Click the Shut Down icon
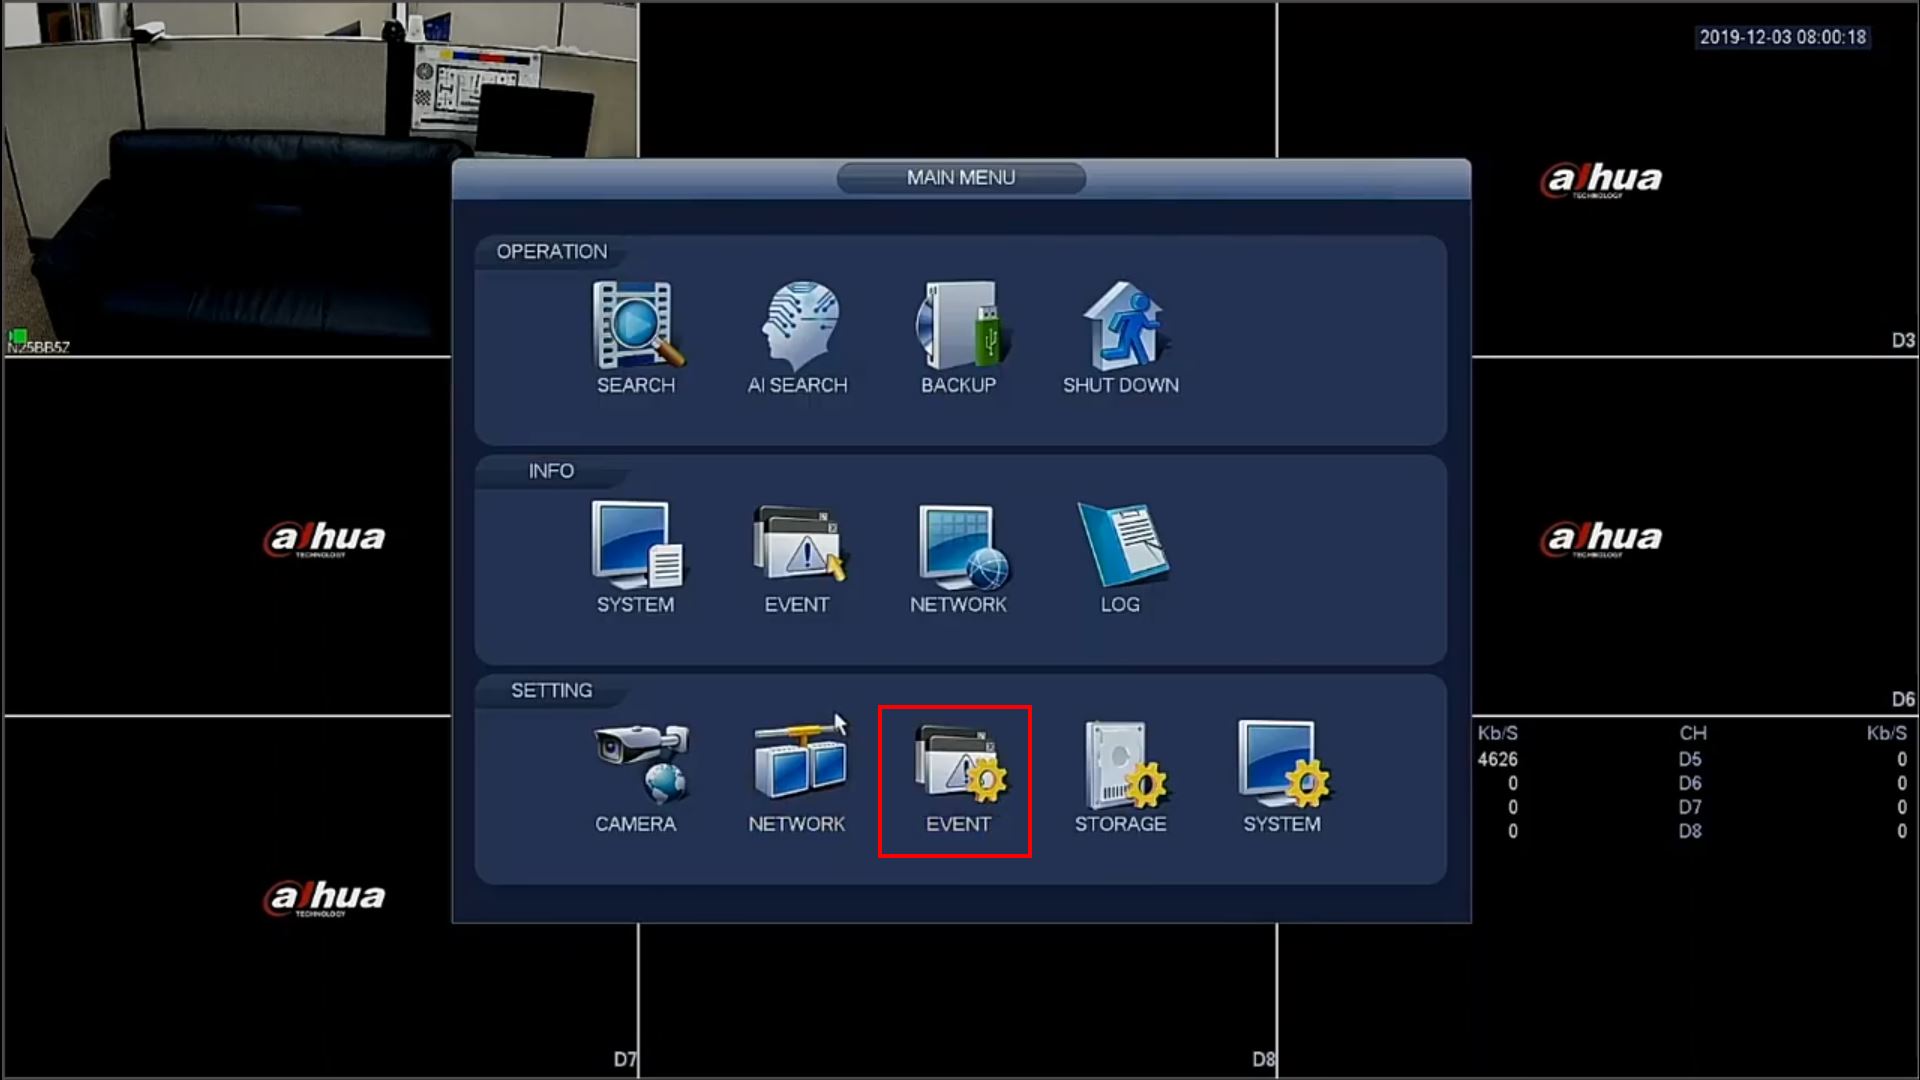The image size is (1920, 1080). tap(1120, 327)
